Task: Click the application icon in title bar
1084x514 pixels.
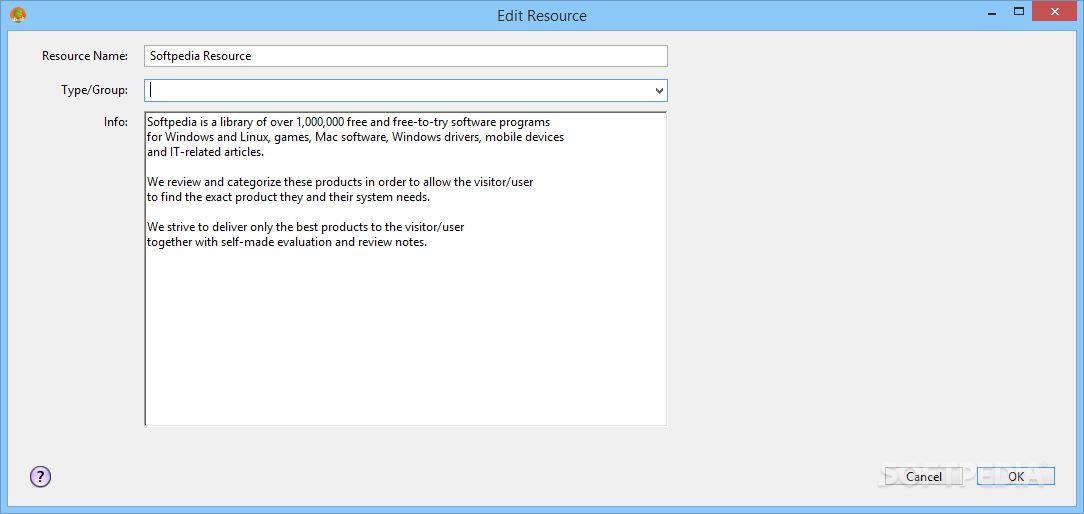Action: [19, 14]
